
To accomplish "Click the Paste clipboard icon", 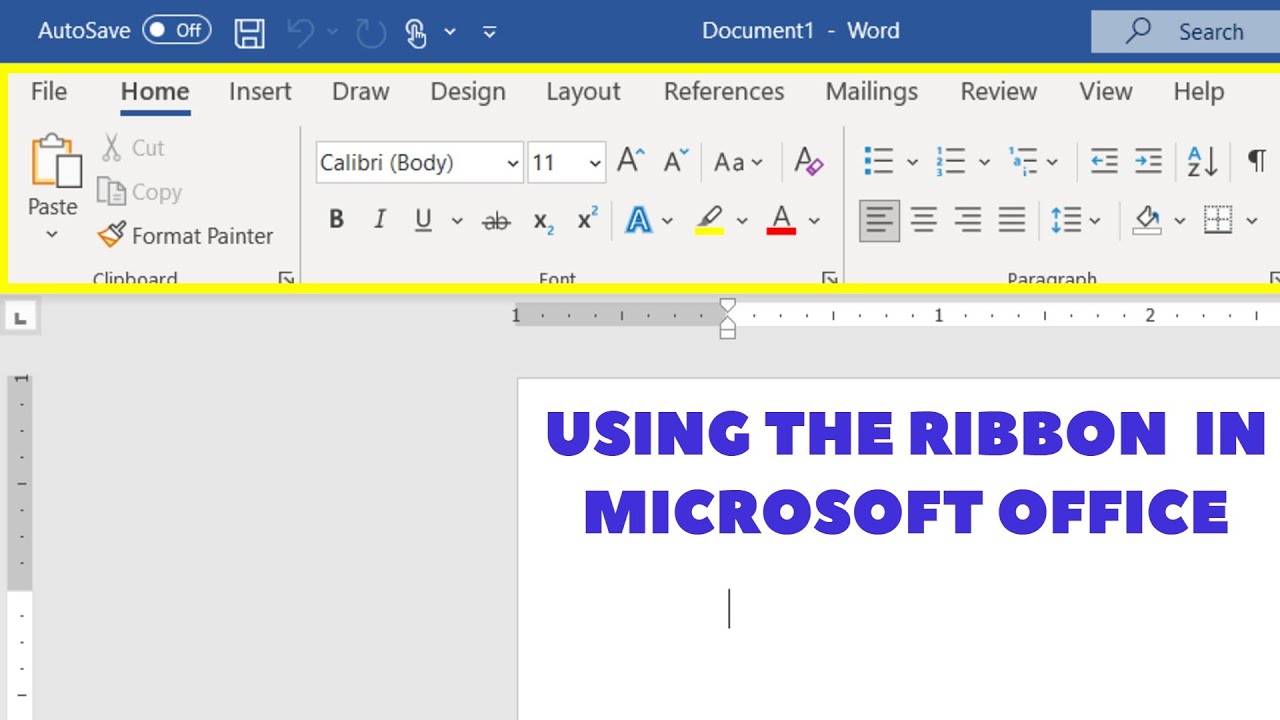I will tap(55, 160).
